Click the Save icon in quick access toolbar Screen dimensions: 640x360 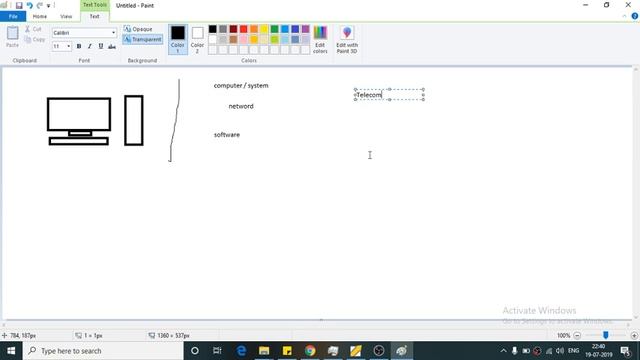pos(19,6)
